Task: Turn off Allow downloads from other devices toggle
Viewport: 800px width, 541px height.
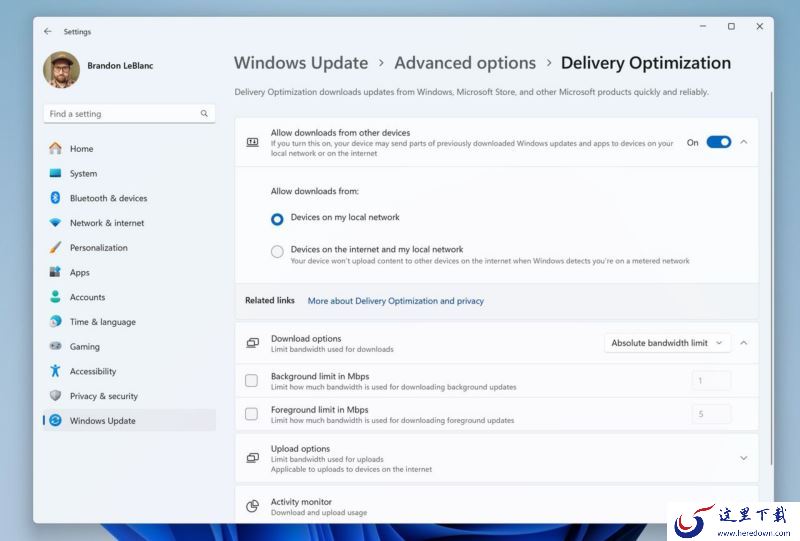Action: (718, 142)
